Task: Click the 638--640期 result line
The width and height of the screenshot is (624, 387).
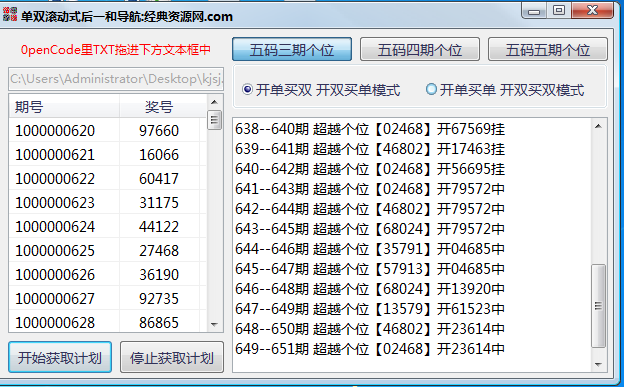Action: click(x=370, y=129)
